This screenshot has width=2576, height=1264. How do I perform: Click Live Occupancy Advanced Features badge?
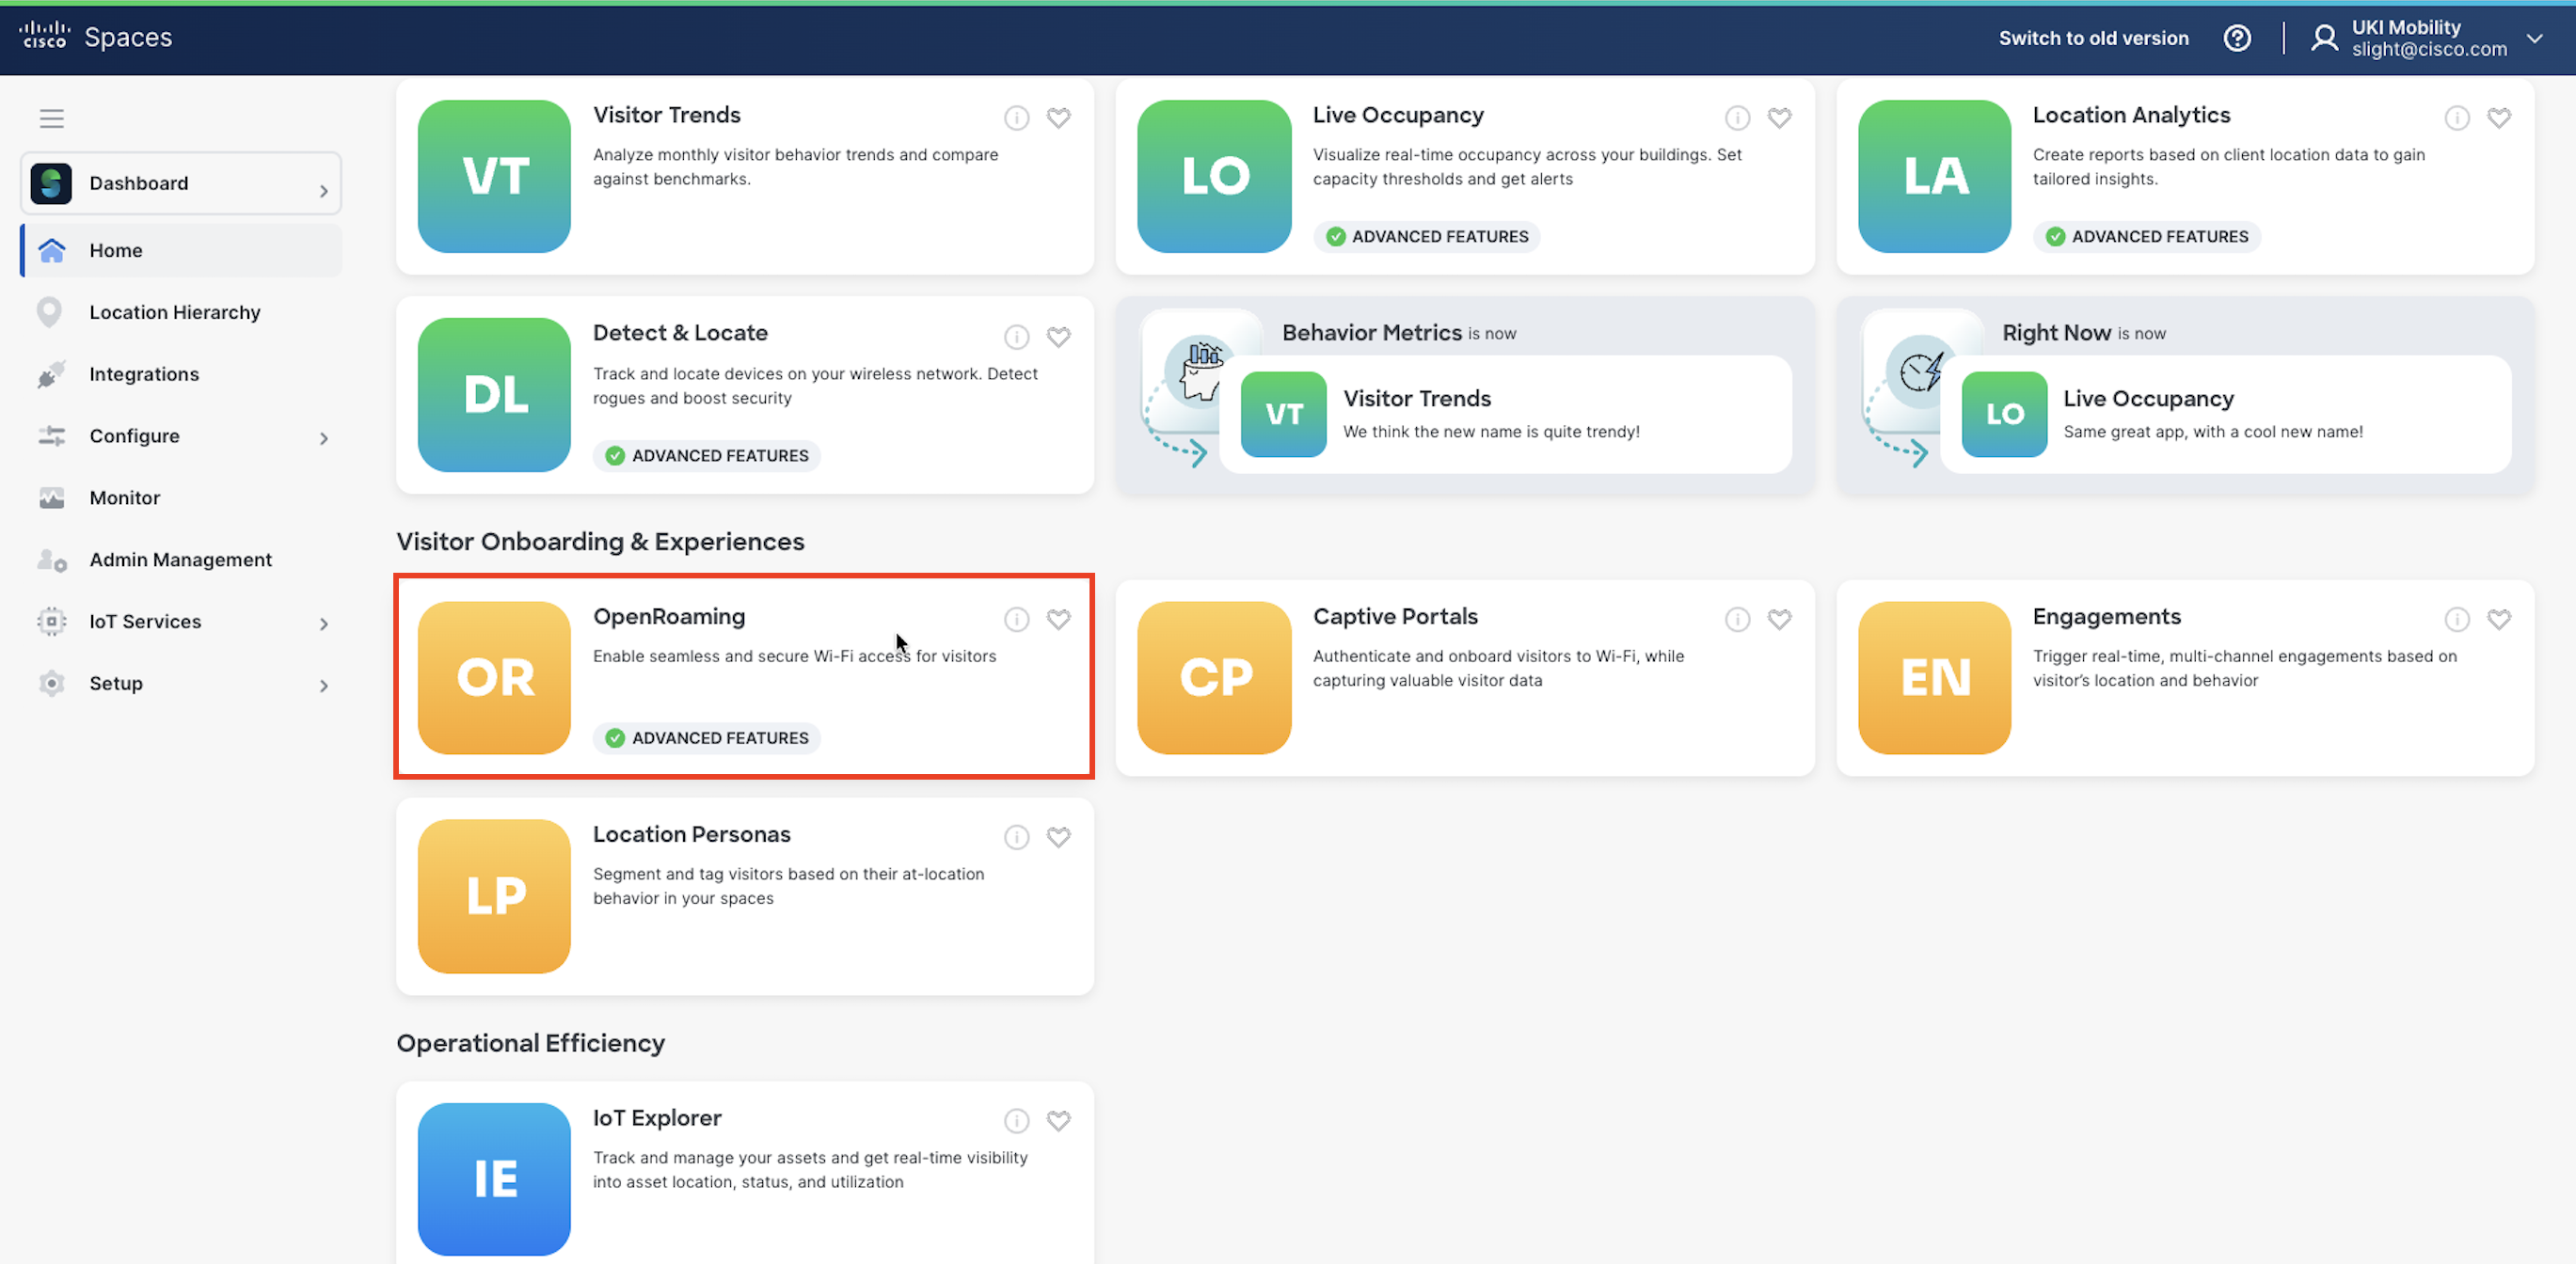(1427, 237)
